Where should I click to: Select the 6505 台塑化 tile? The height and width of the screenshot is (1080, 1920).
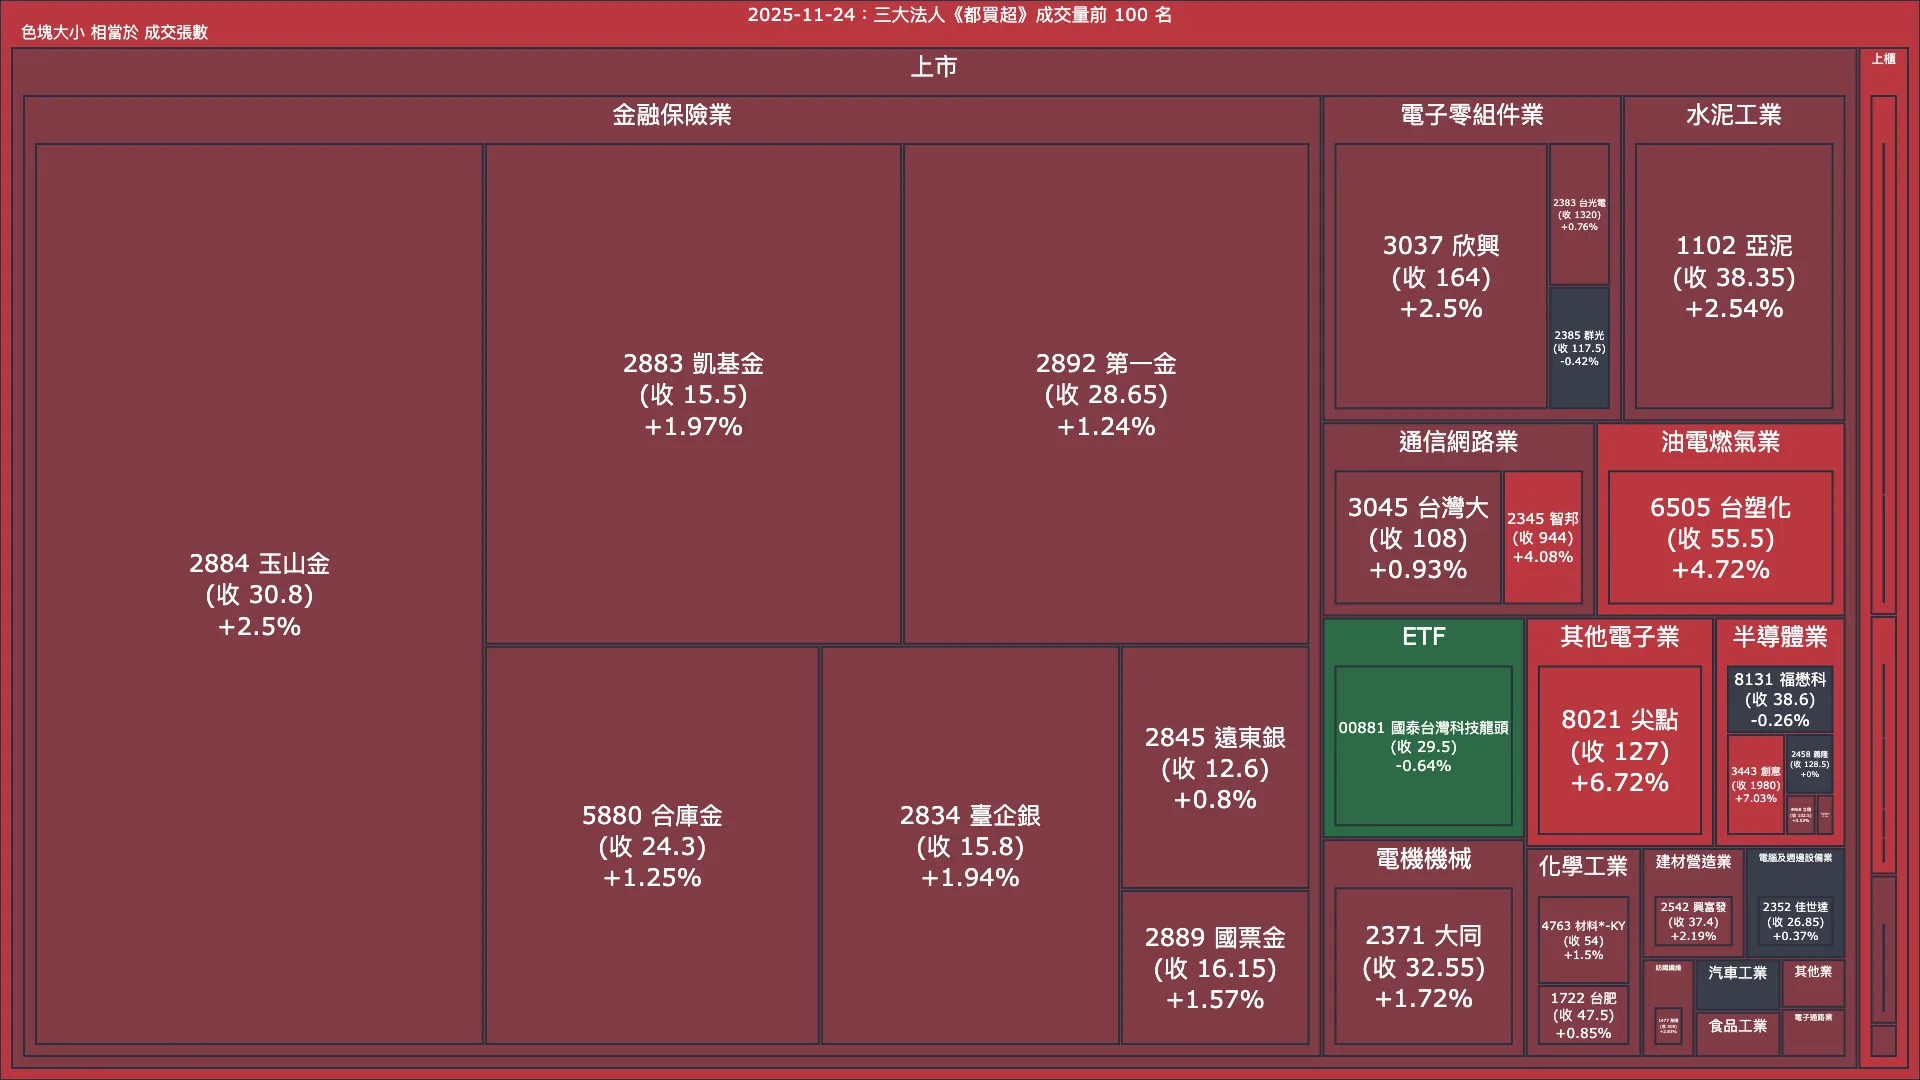click(1720, 538)
